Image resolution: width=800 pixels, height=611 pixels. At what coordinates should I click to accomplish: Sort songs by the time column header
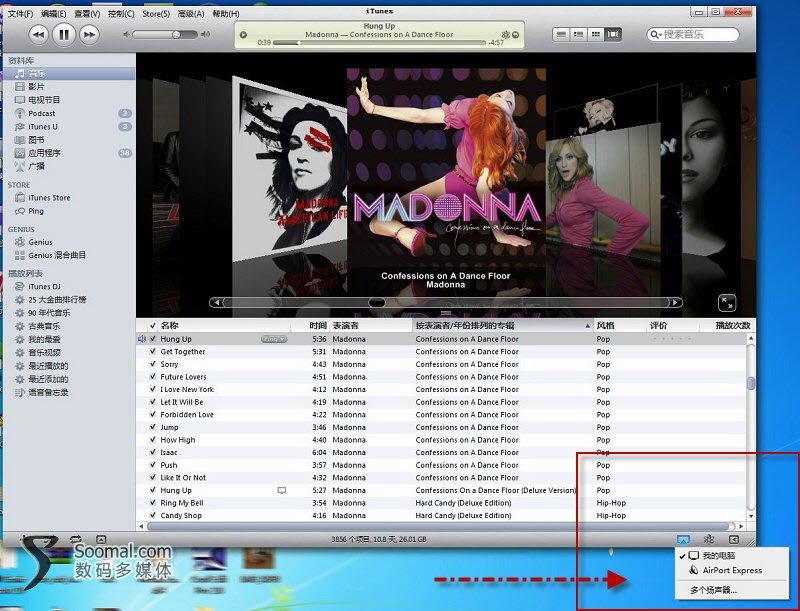click(318, 326)
